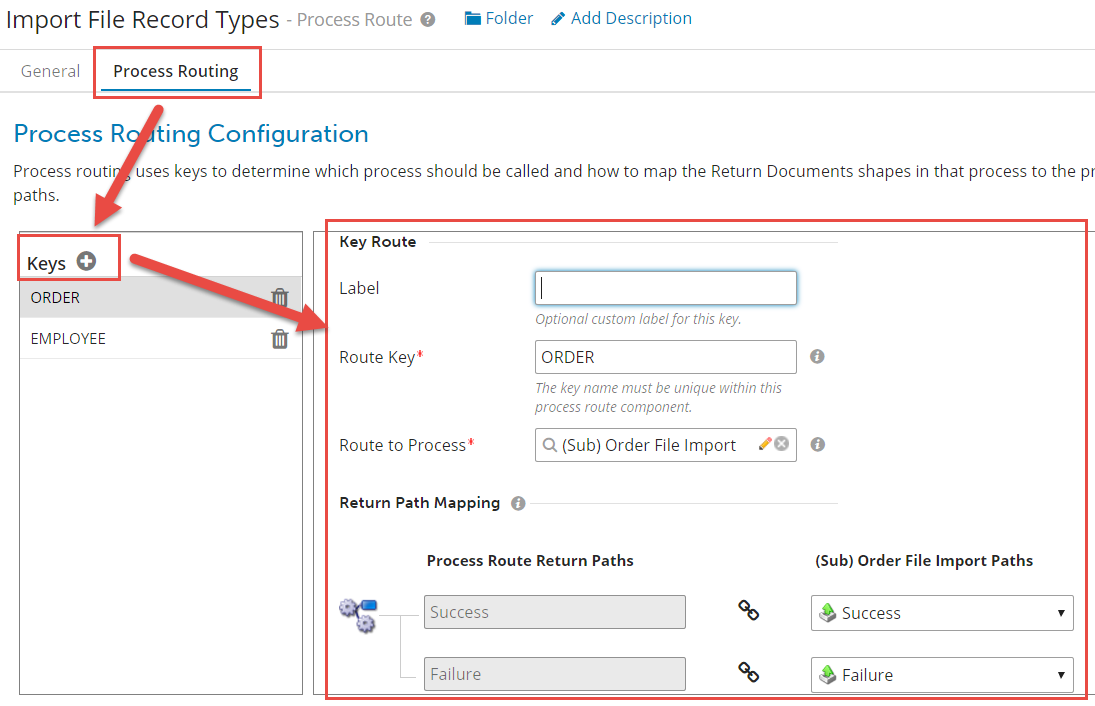Clear the Route to Process selection

pyautogui.click(x=783, y=443)
